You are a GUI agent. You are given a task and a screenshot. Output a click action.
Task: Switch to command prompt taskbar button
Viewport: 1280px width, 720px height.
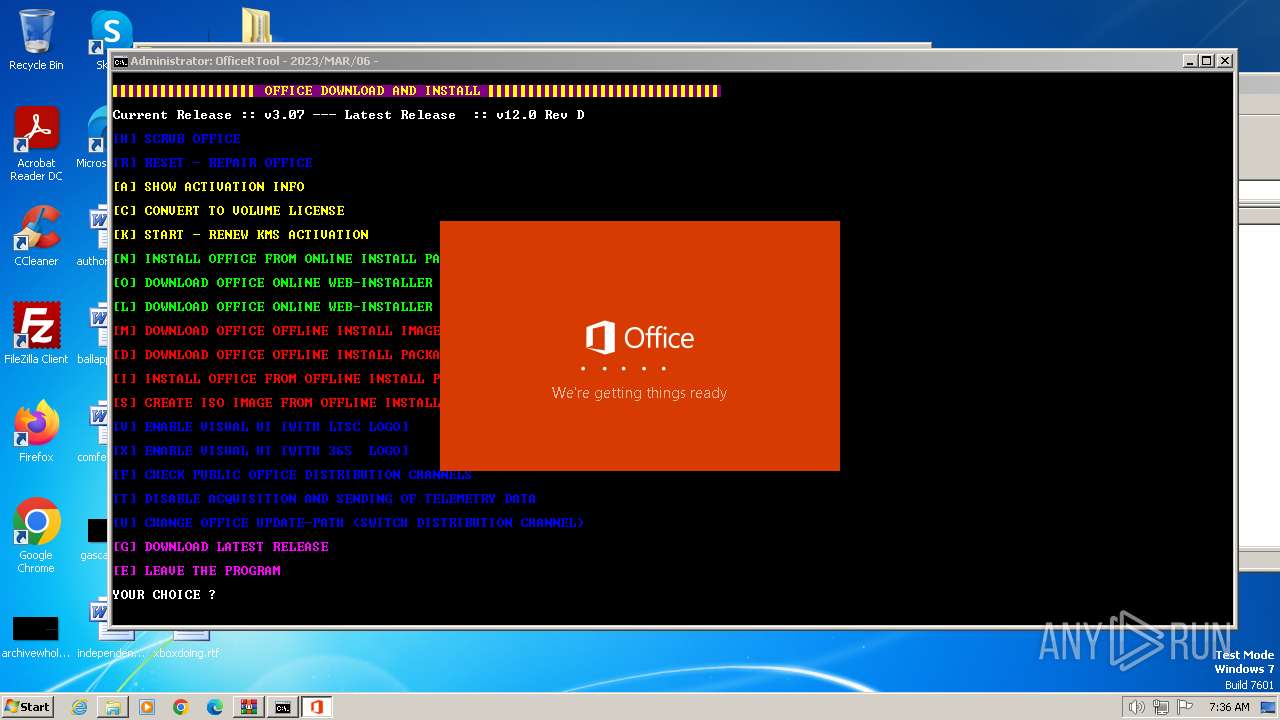pos(283,707)
